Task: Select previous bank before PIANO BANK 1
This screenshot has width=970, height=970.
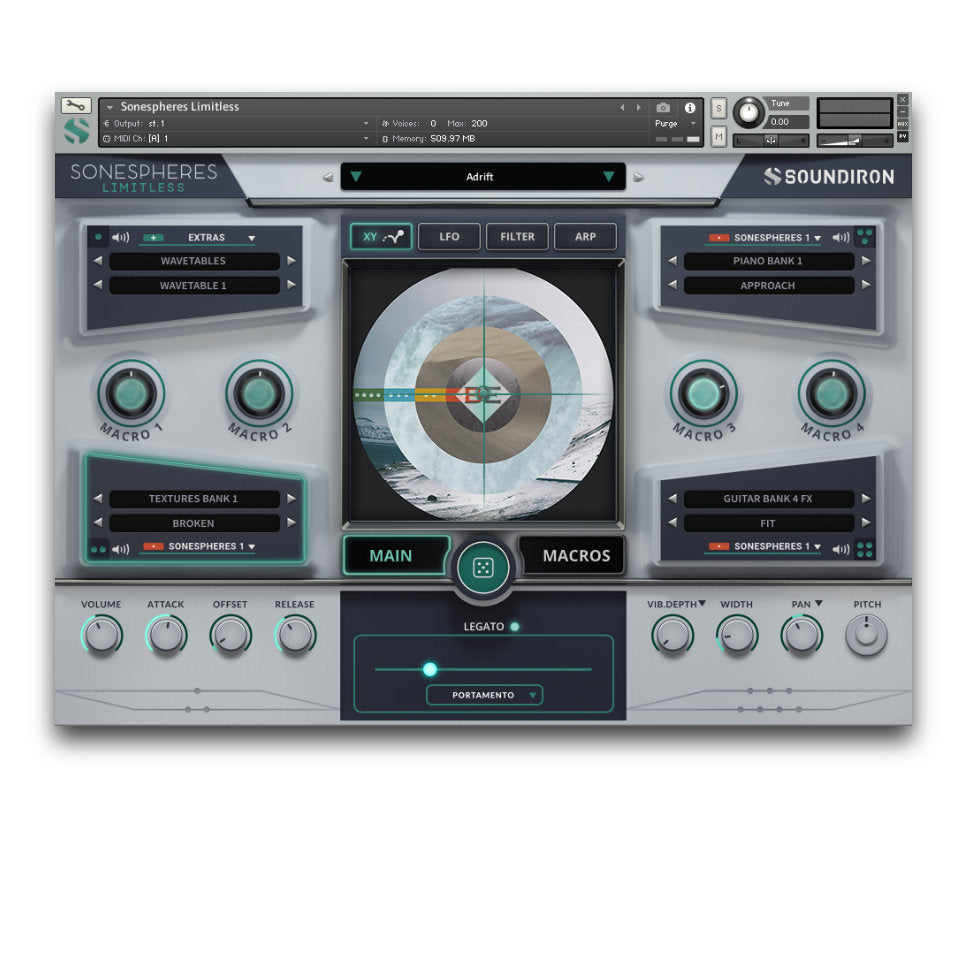Action: coord(672,261)
